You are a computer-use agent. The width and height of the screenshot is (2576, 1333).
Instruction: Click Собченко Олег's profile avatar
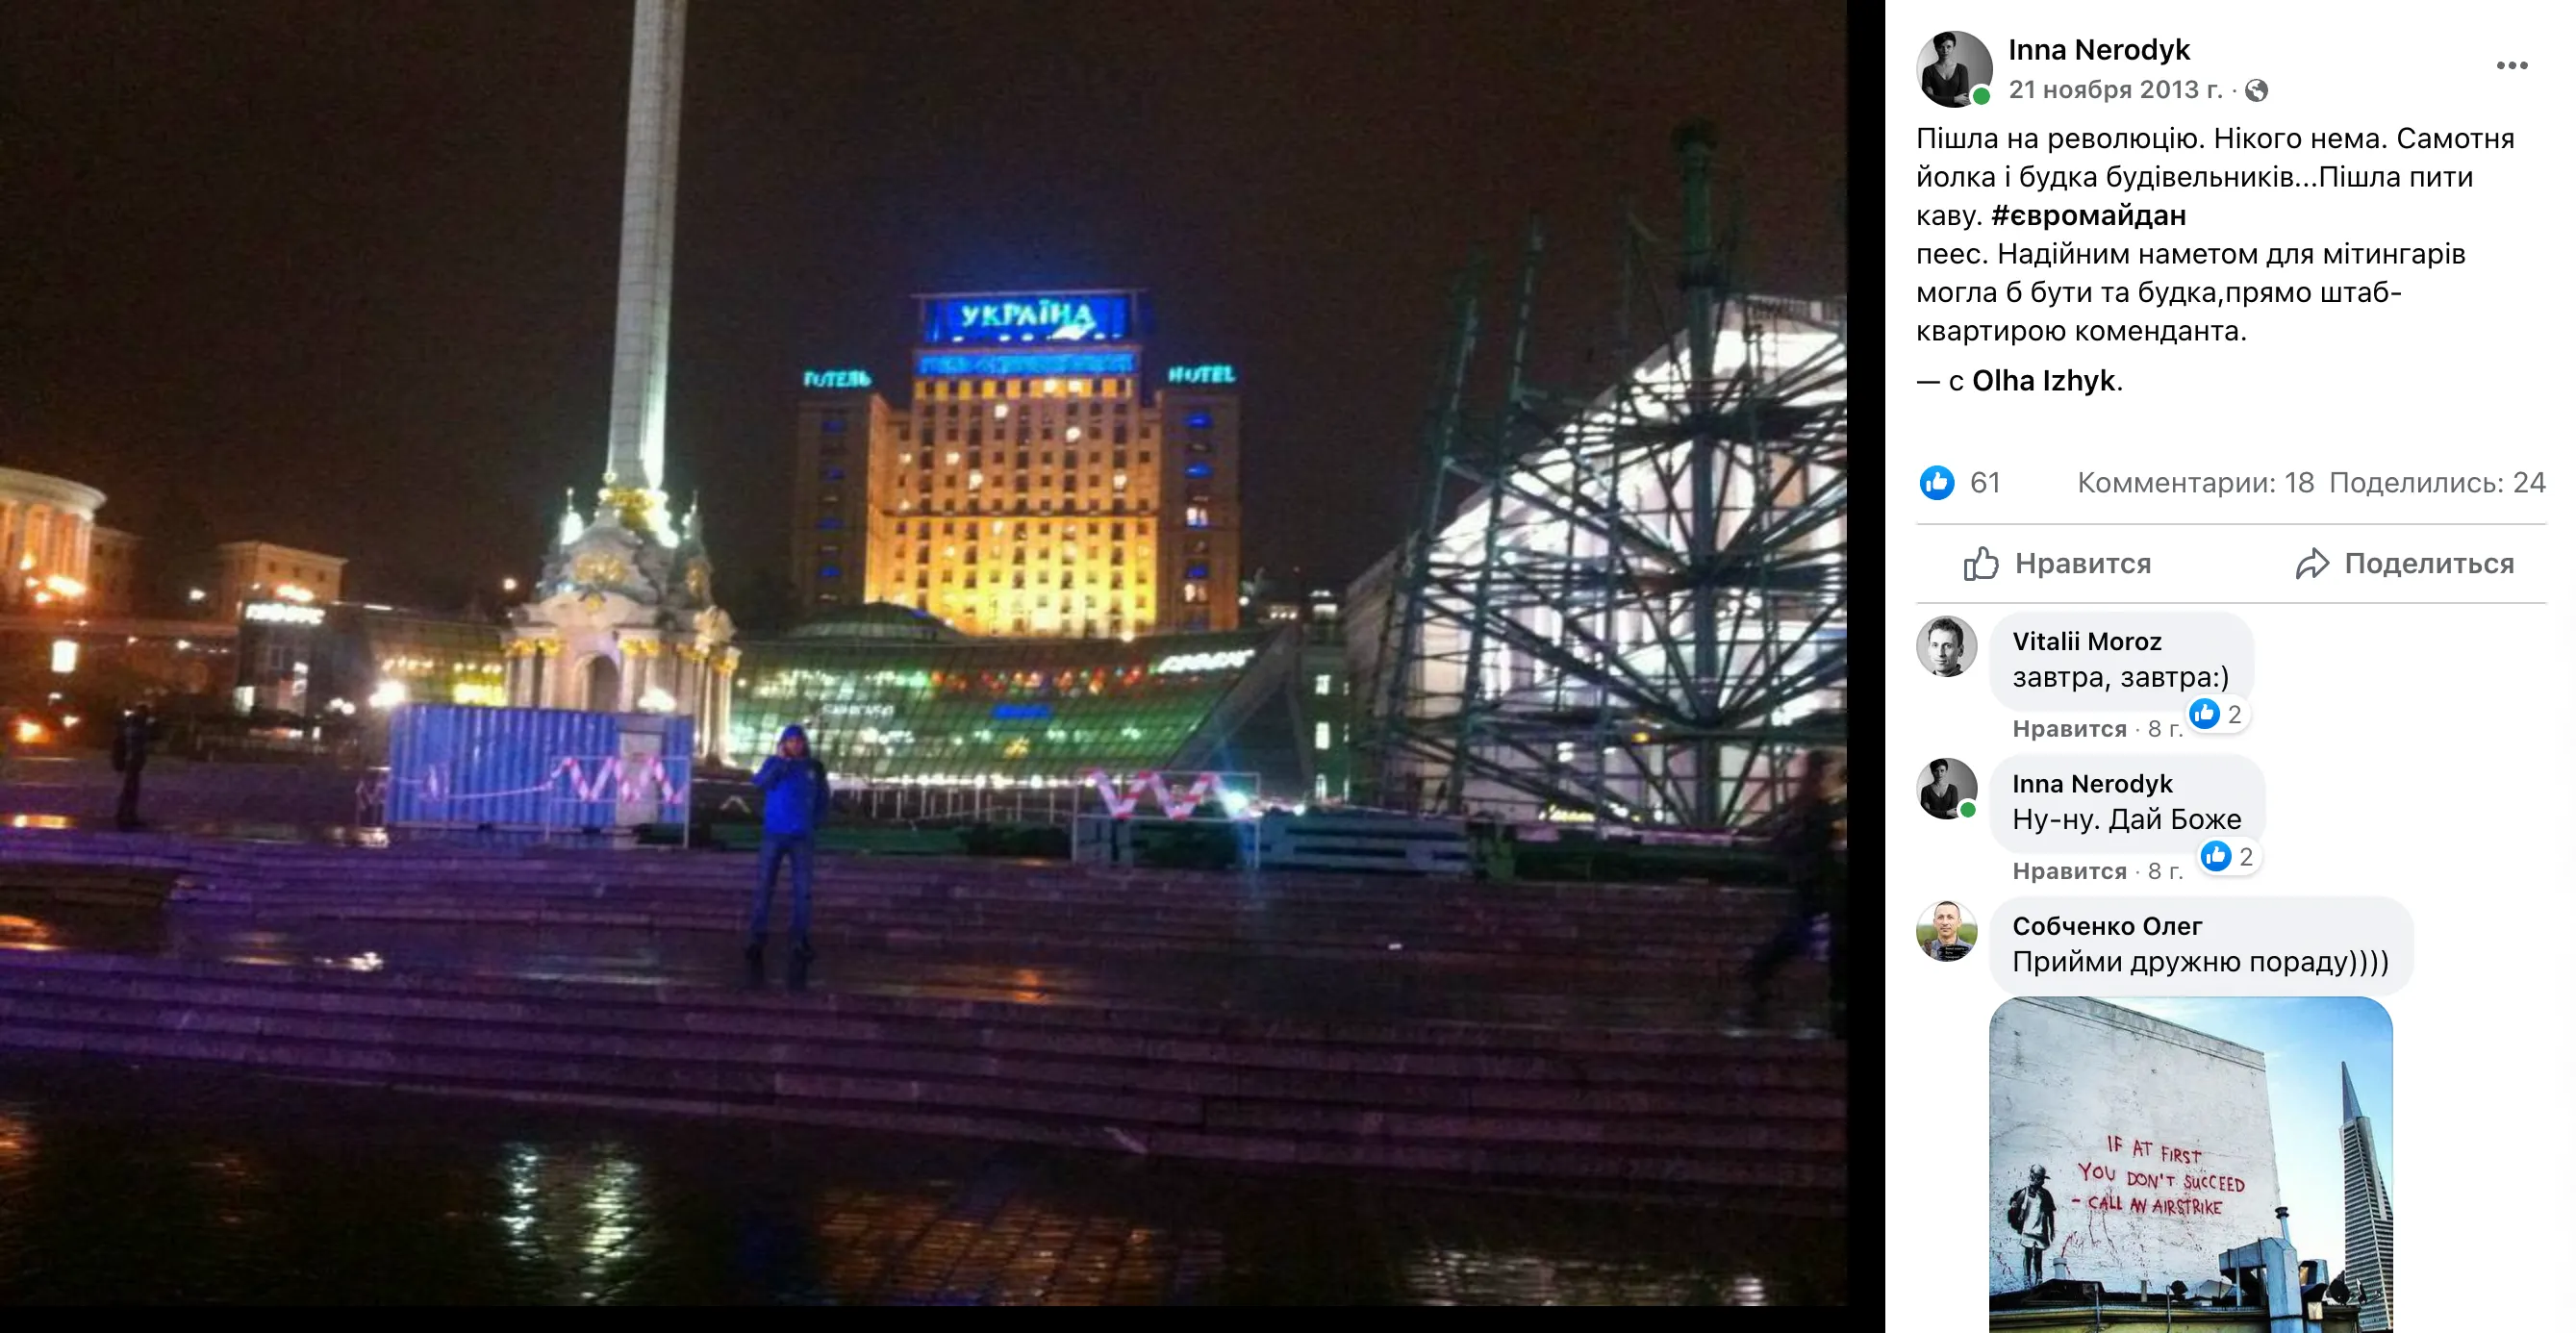(x=1946, y=931)
